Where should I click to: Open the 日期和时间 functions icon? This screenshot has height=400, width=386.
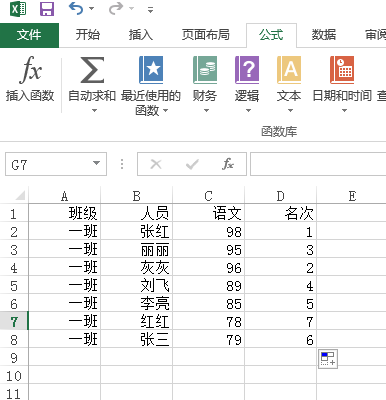point(342,70)
